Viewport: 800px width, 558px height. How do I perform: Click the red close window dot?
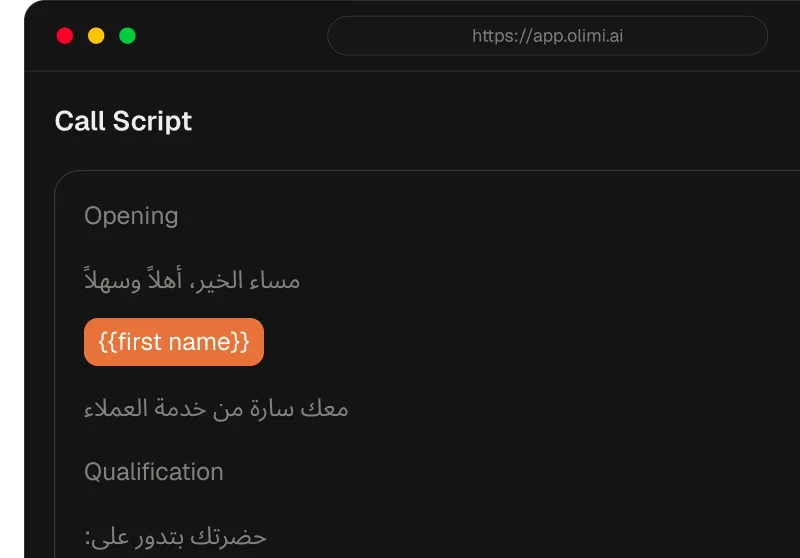pyautogui.click(x=65, y=36)
